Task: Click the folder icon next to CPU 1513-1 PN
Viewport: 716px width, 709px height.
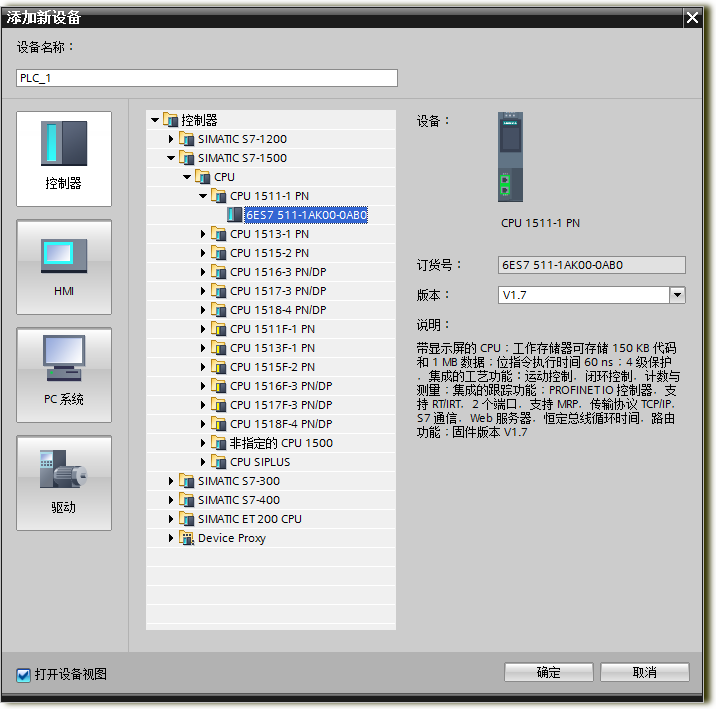Action: pos(218,234)
